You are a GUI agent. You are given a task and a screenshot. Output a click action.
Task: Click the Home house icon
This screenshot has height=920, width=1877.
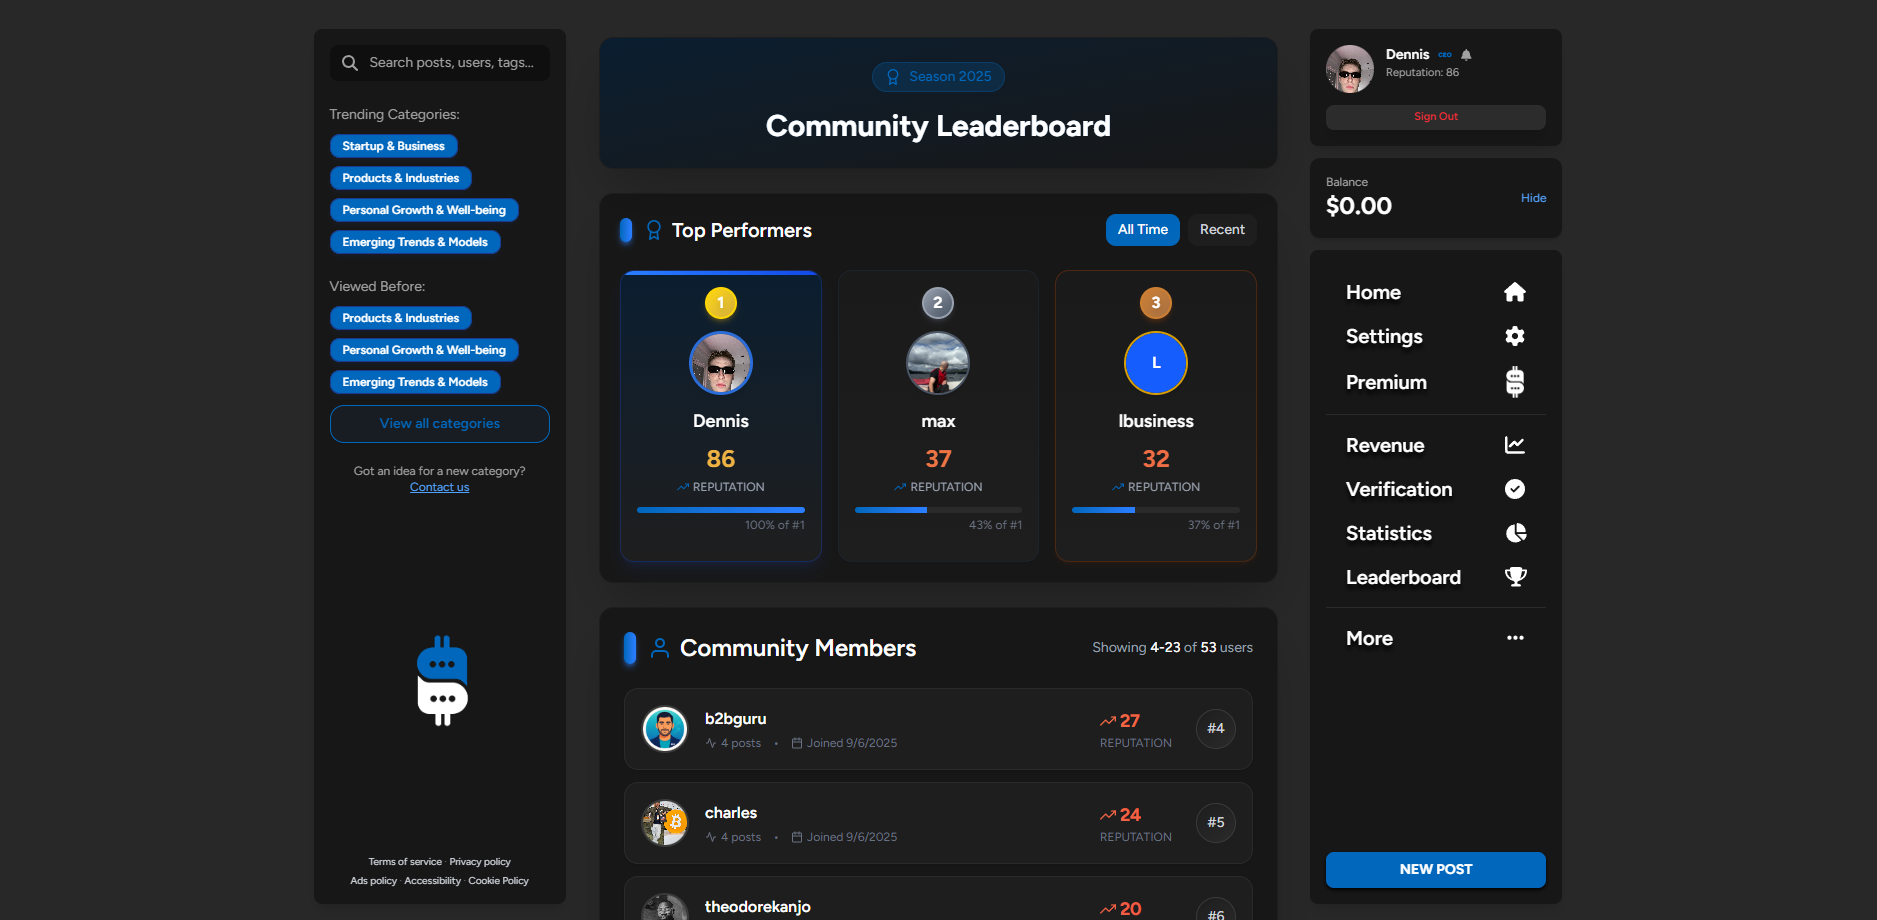pos(1515,292)
